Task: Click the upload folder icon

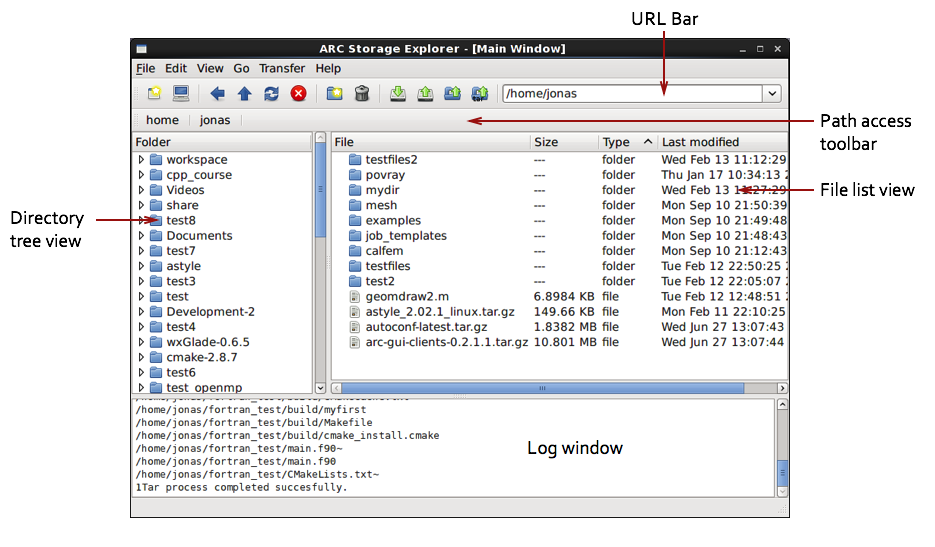Action: click(x=453, y=94)
